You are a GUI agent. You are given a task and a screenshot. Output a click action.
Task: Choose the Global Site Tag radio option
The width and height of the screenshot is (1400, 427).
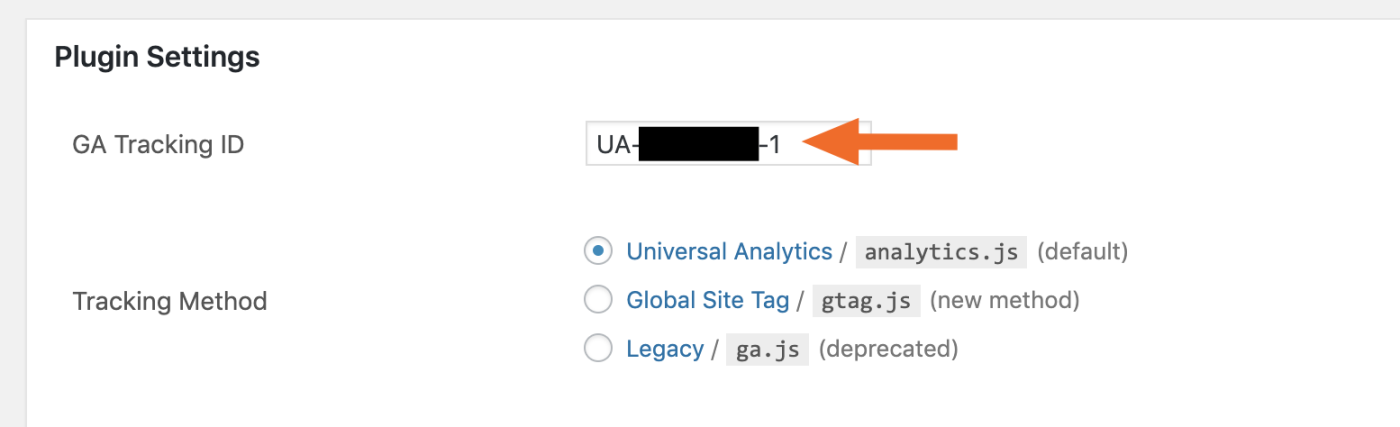click(598, 299)
